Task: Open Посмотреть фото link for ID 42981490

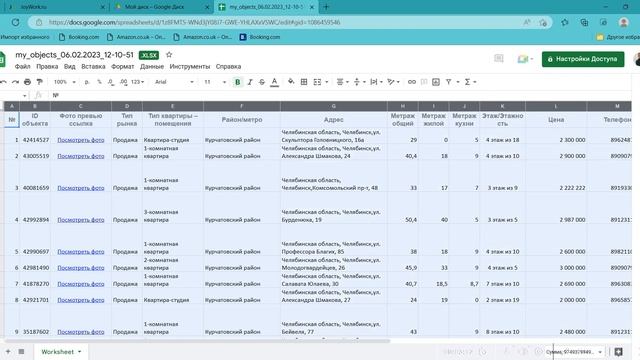Action: 81,268
